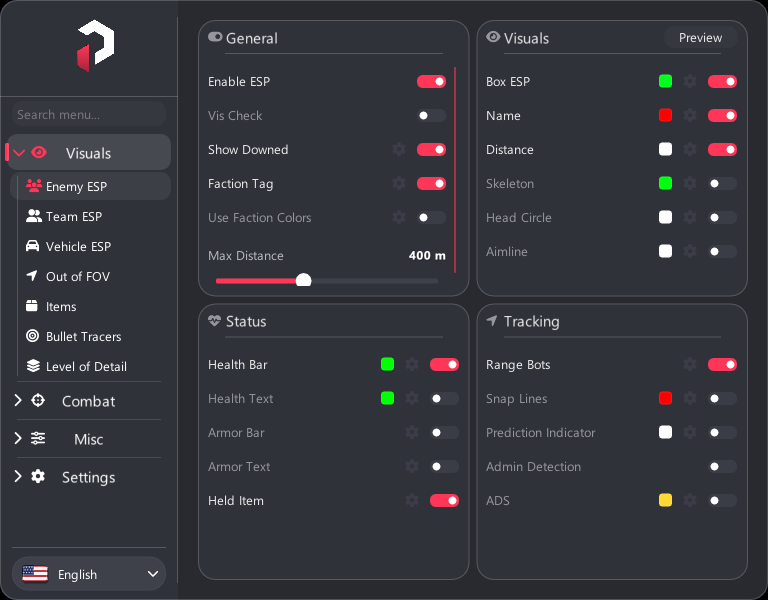The width and height of the screenshot is (768, 600).
Task: Open Faction Tag gear settings
Action: coord(399,184)
